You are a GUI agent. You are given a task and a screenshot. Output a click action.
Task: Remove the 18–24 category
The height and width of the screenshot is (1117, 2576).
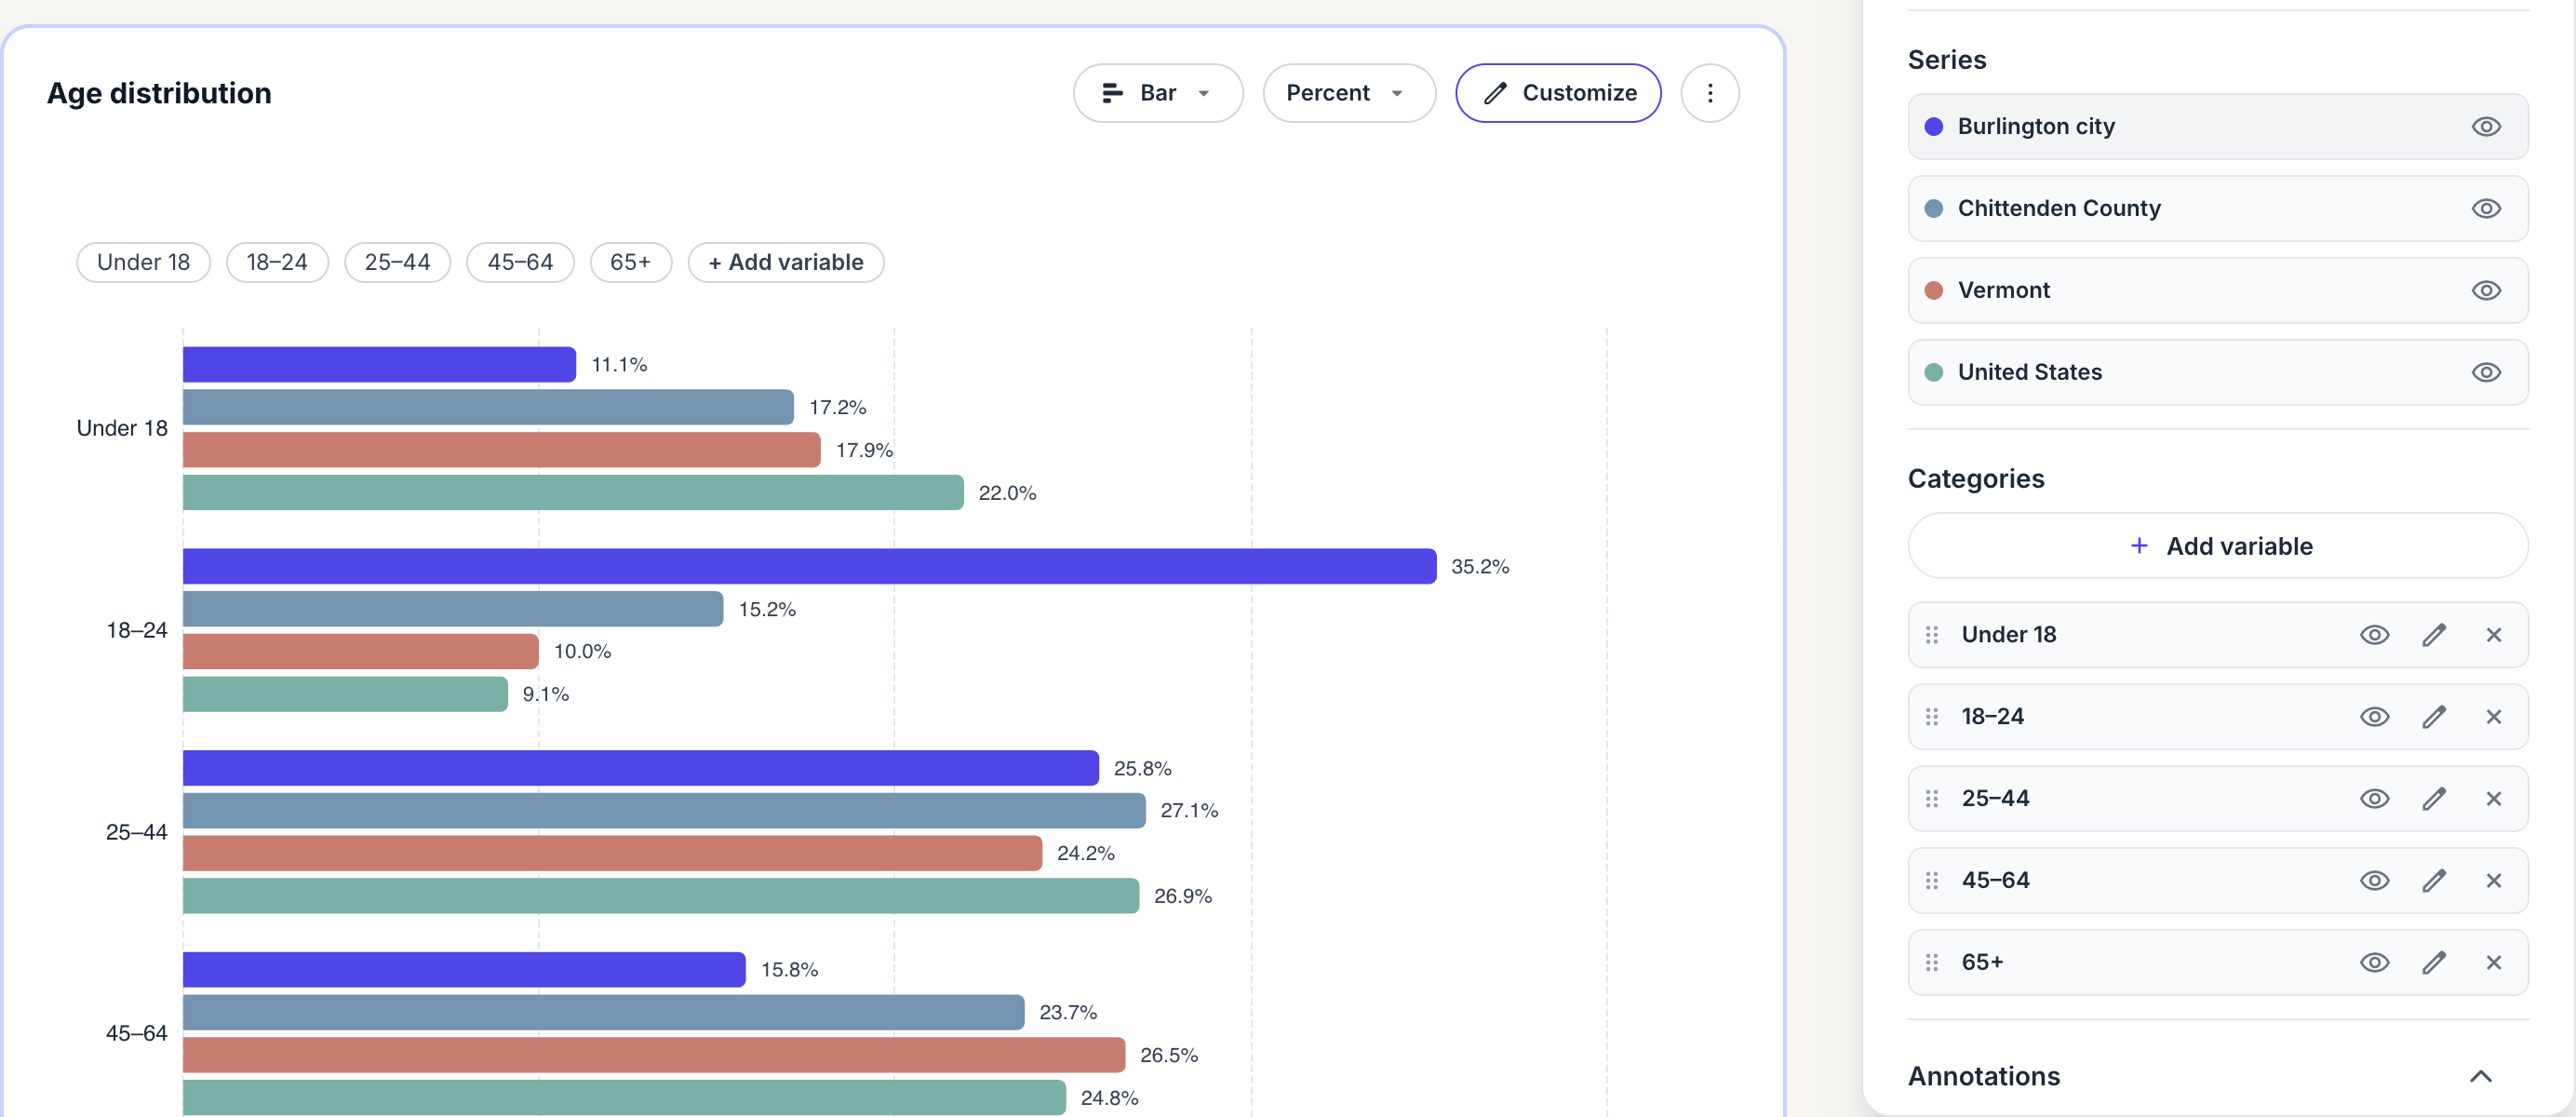(2493, 717)
